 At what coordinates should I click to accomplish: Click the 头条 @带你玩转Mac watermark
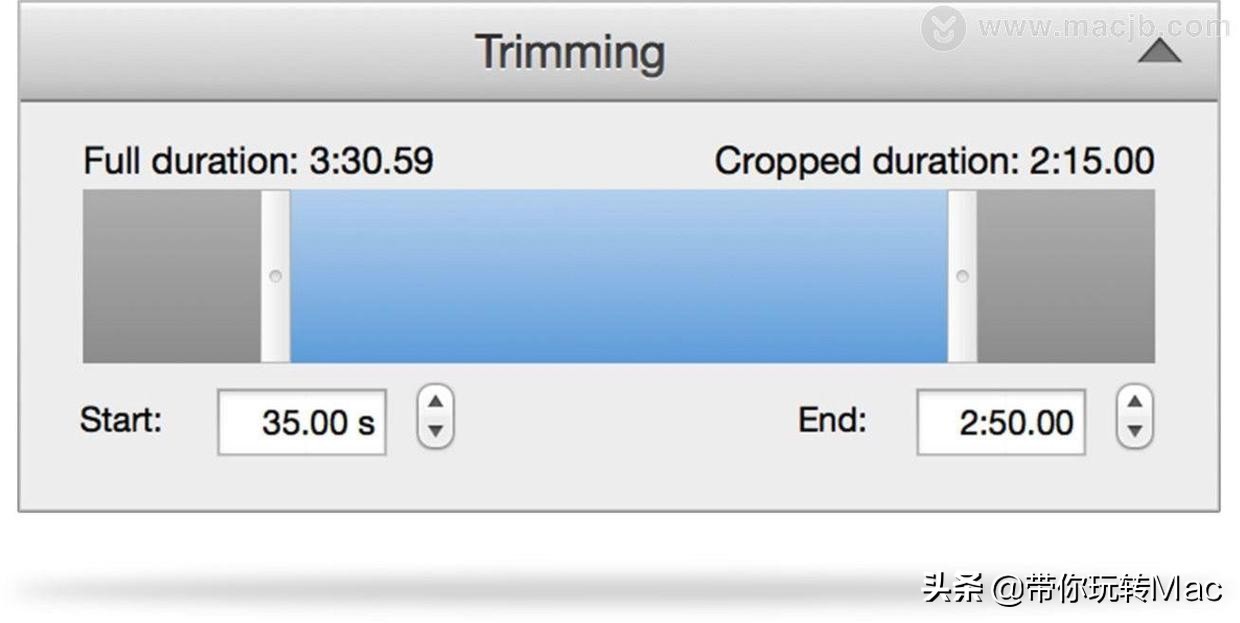pos(1071,589)
